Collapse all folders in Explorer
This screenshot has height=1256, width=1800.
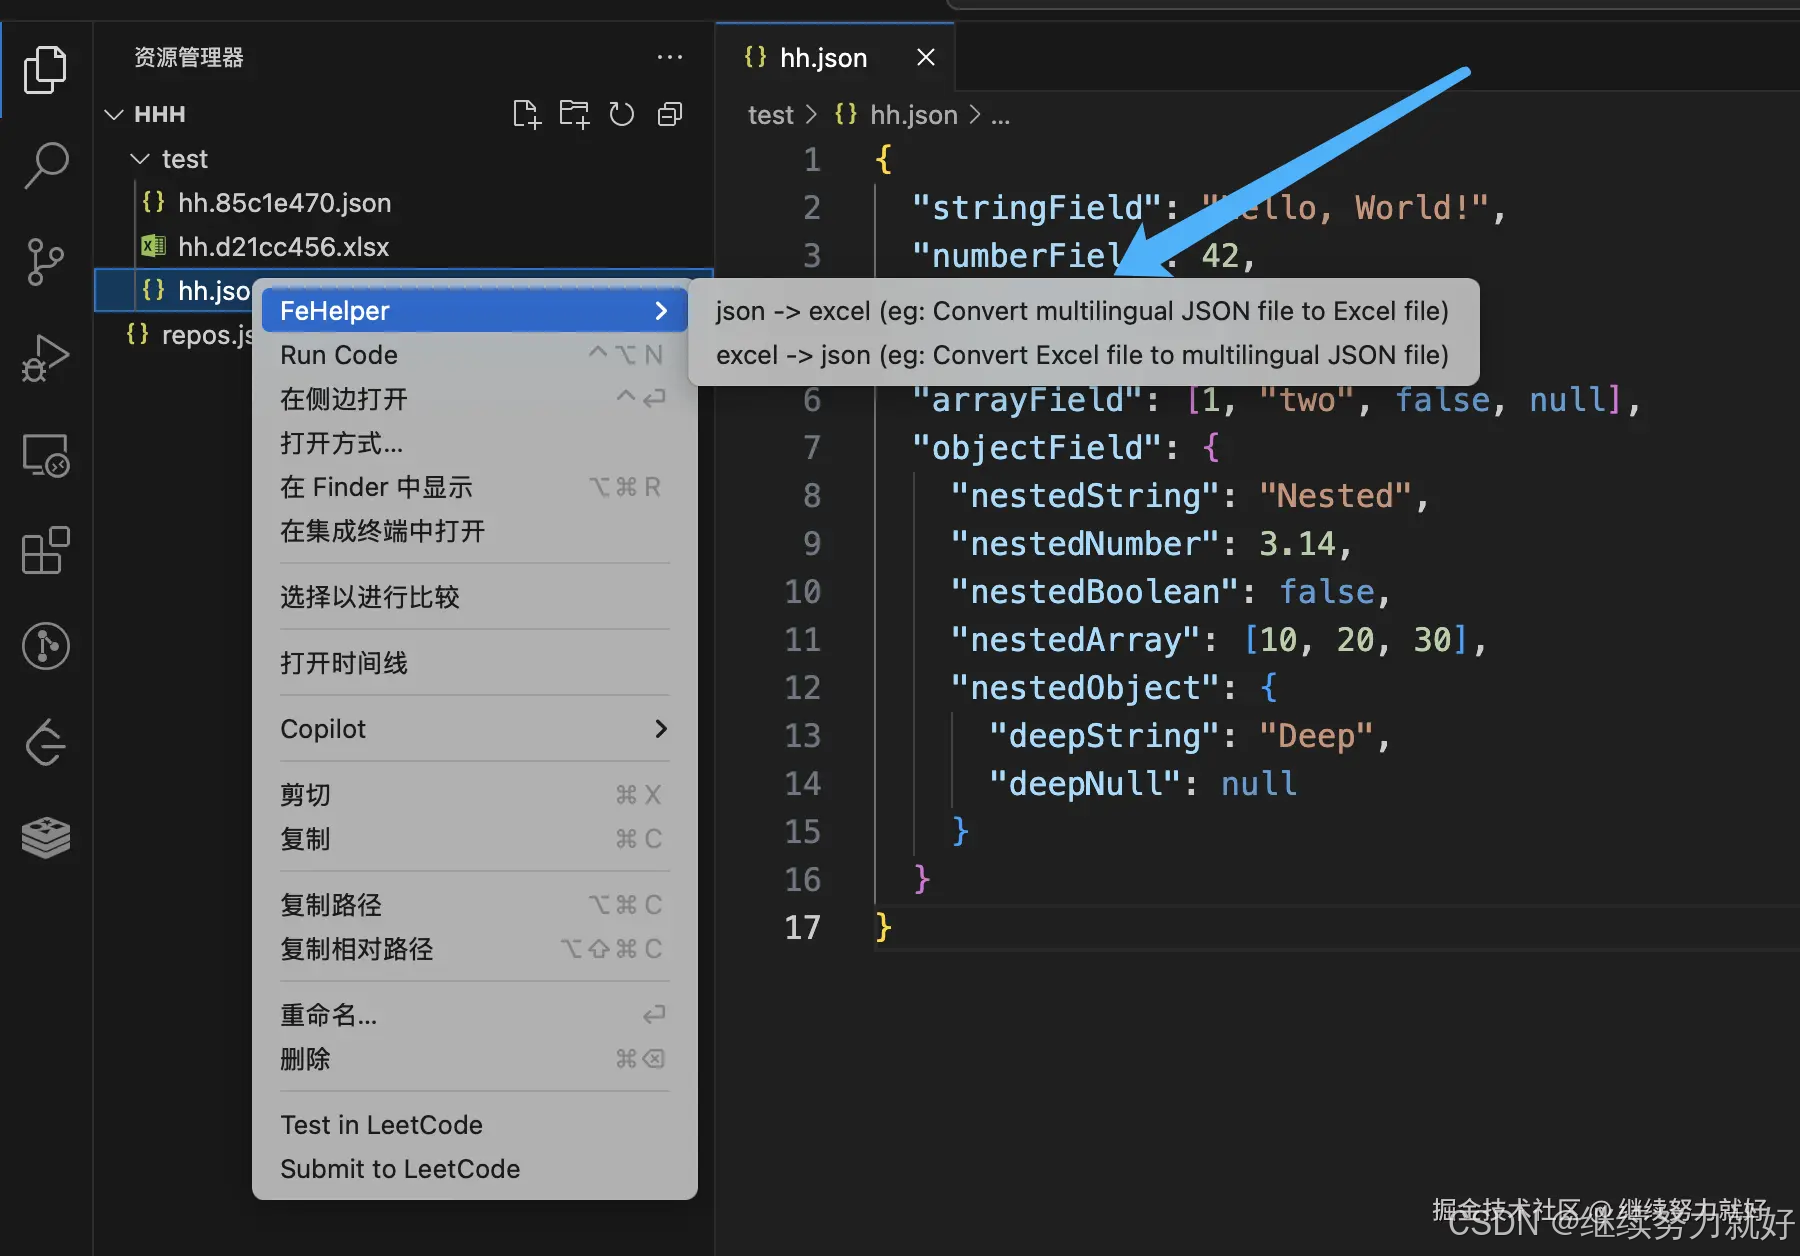pos(669,114)
